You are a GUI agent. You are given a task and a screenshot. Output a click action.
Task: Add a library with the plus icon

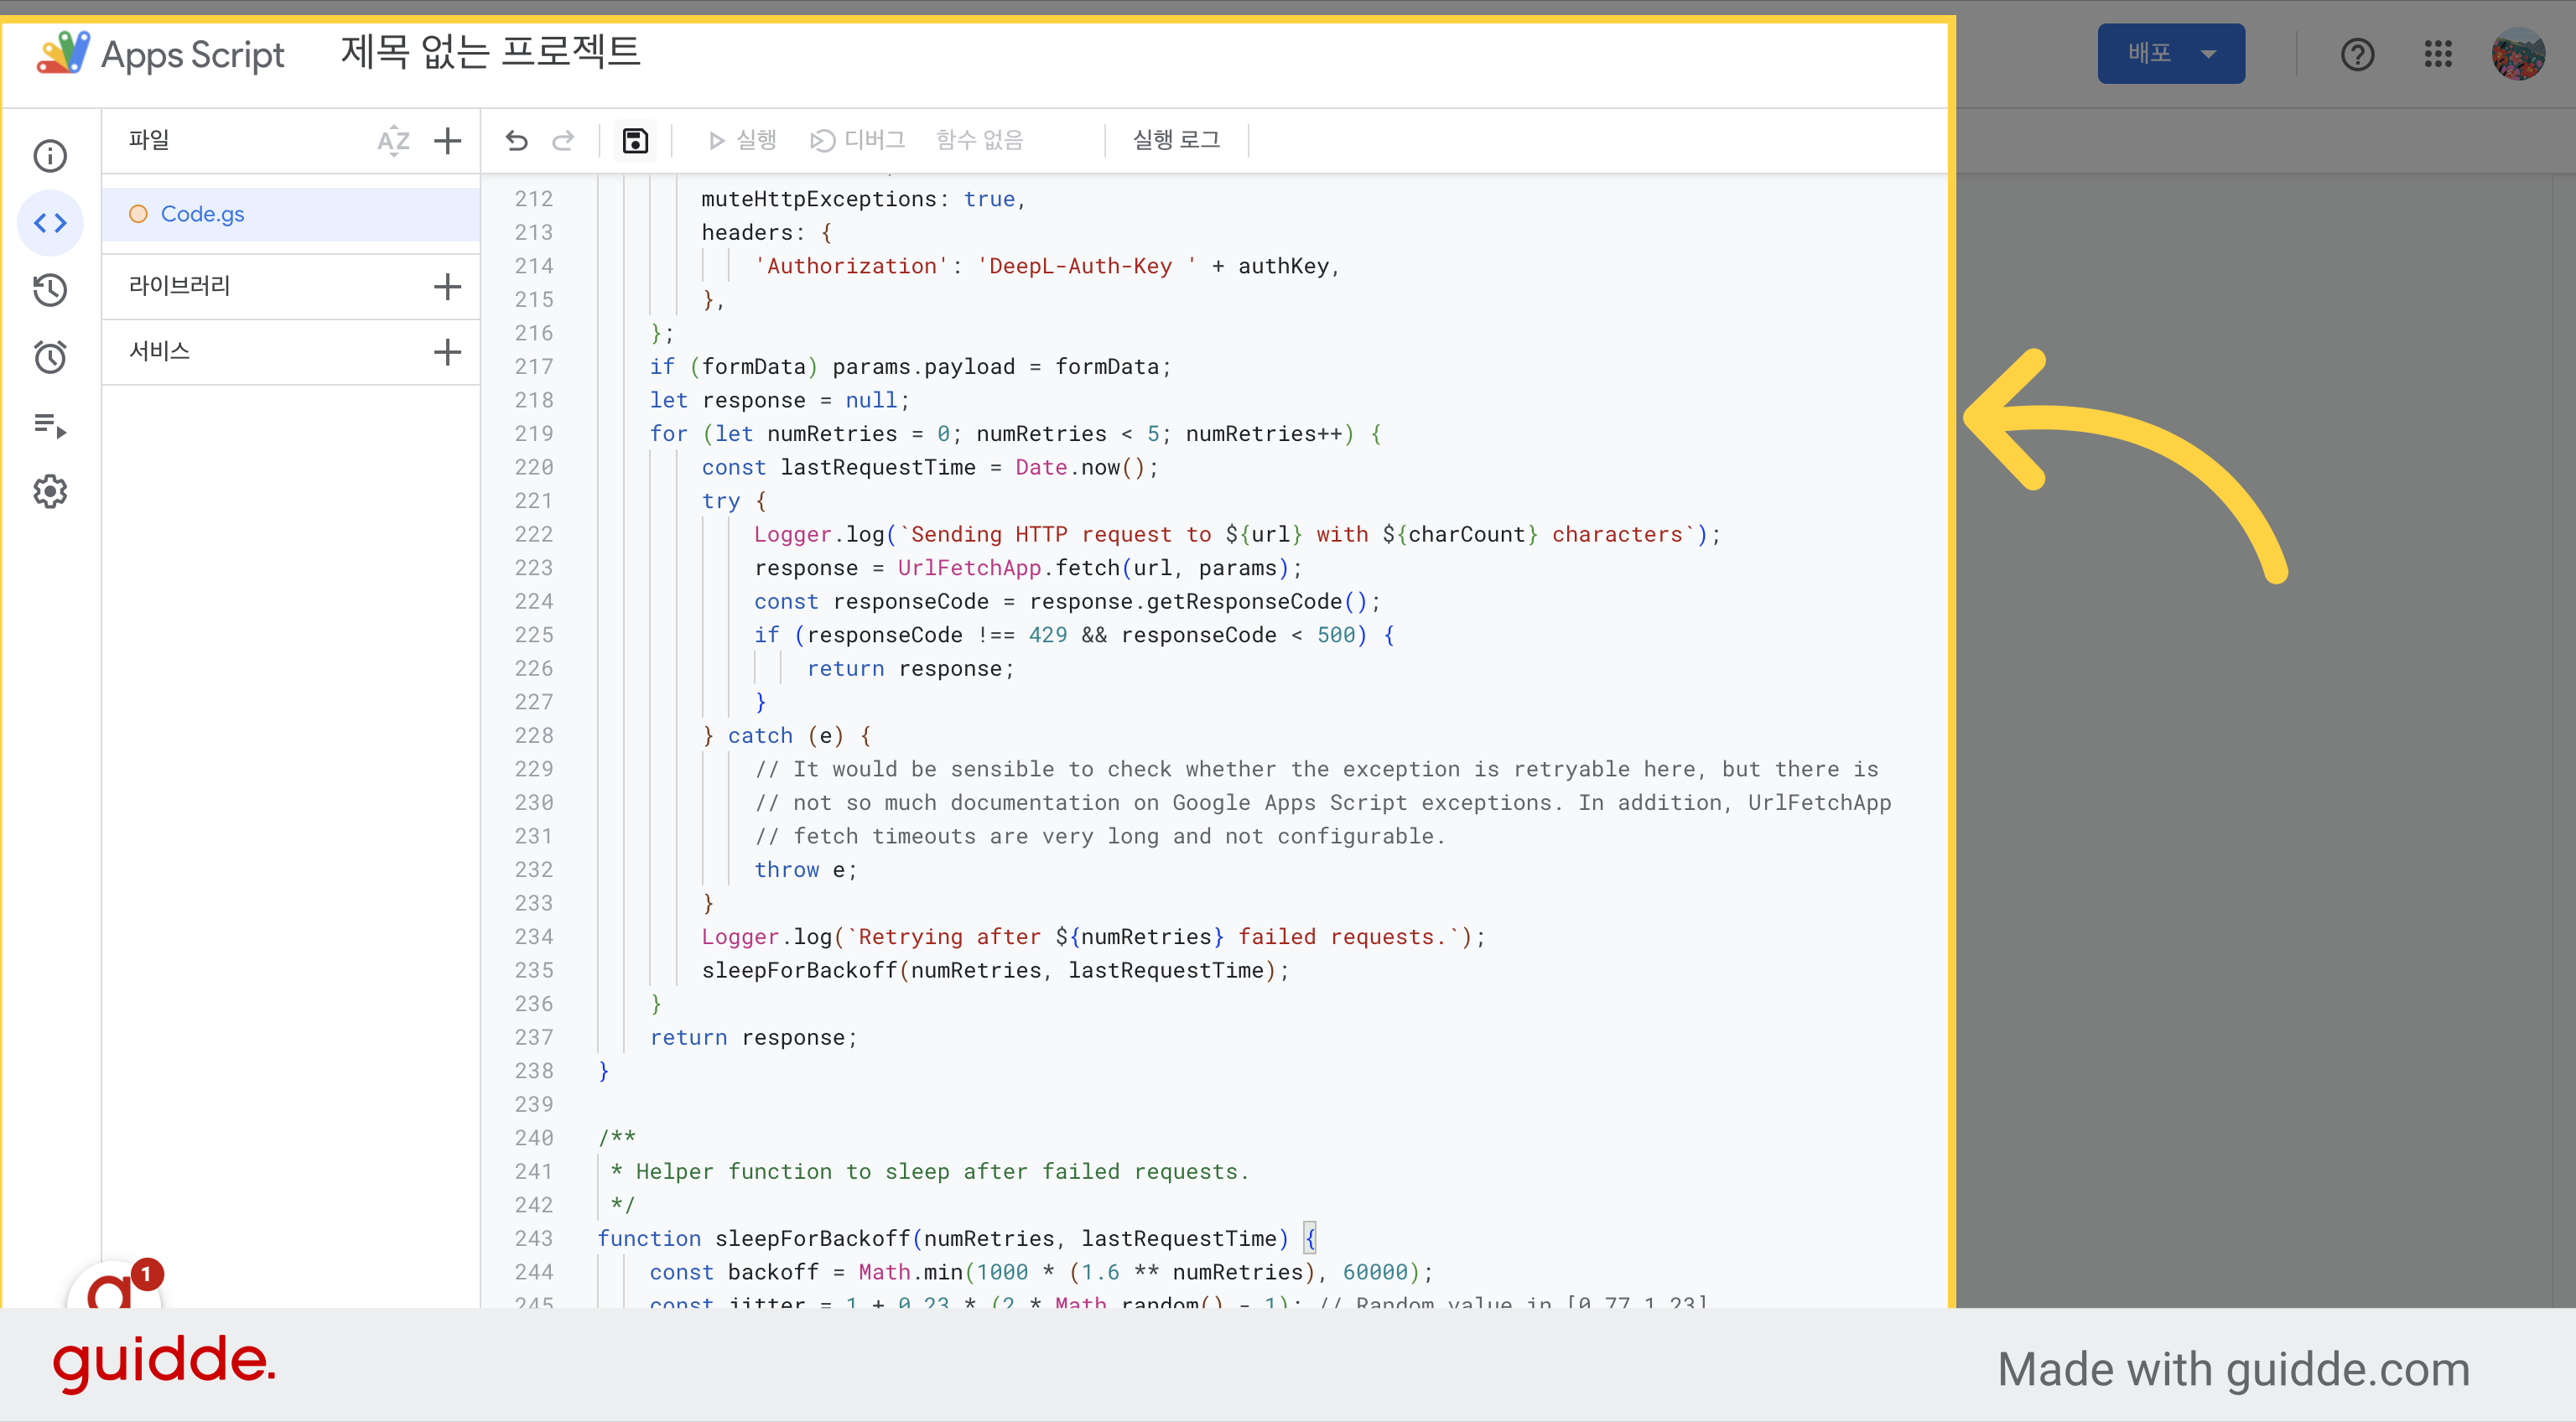coord(447,287)
